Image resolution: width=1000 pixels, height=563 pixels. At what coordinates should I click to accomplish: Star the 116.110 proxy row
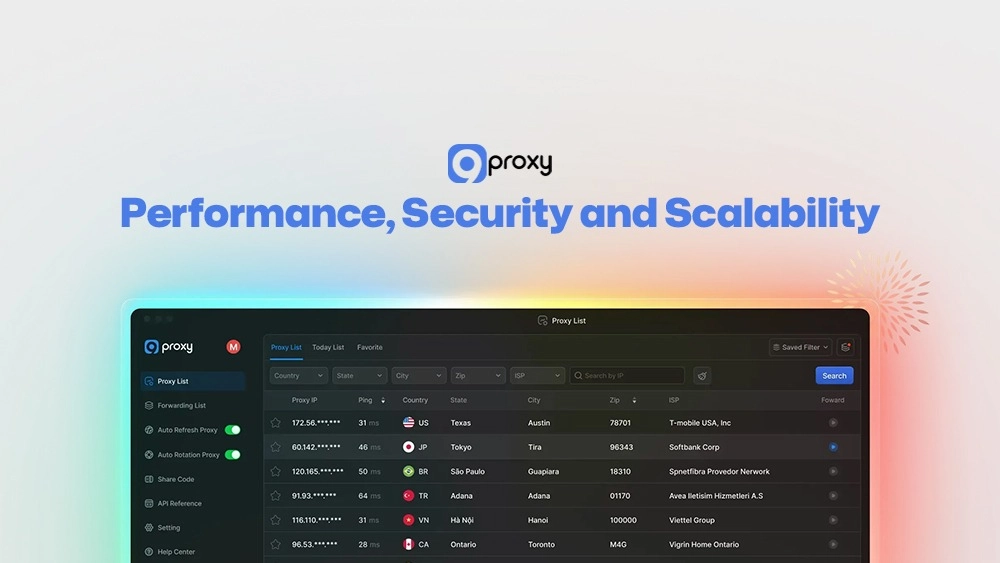point(276,520)
